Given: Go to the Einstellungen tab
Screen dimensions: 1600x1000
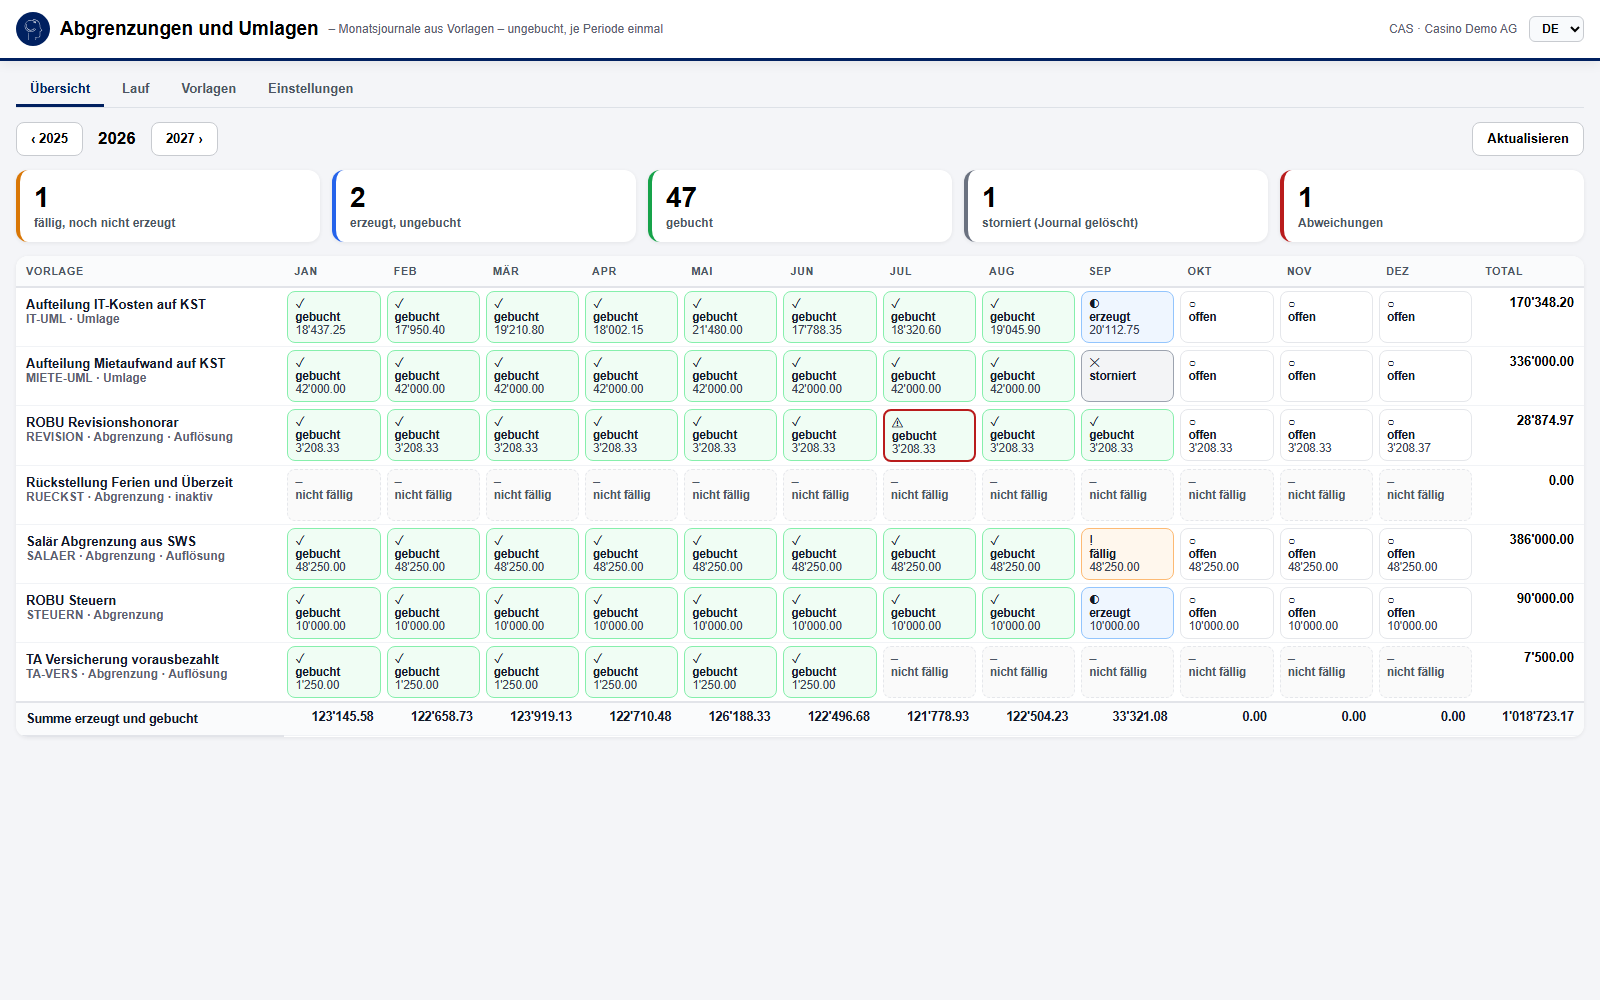Looking at the screenshot, I should coord(310,88).
